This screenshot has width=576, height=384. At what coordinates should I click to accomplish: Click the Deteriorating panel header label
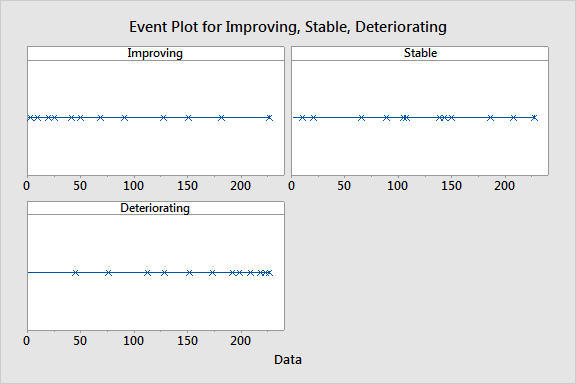click(155, 208)
